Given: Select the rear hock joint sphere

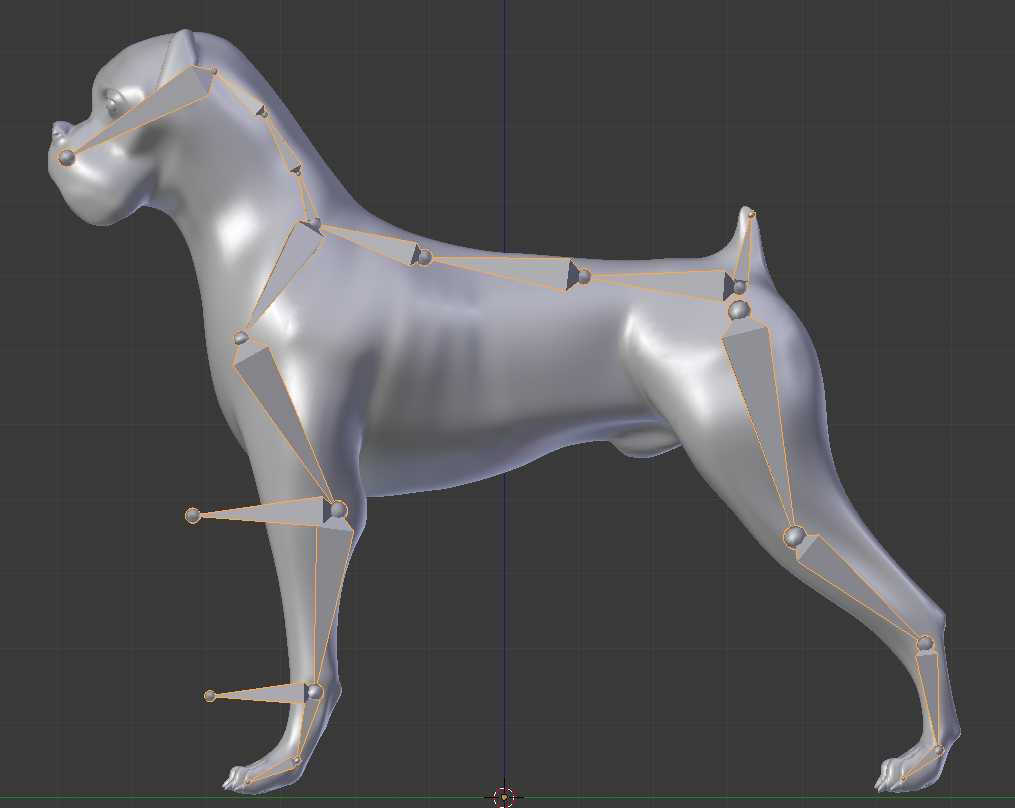Looking at the screenshot, I should (925, 645).
